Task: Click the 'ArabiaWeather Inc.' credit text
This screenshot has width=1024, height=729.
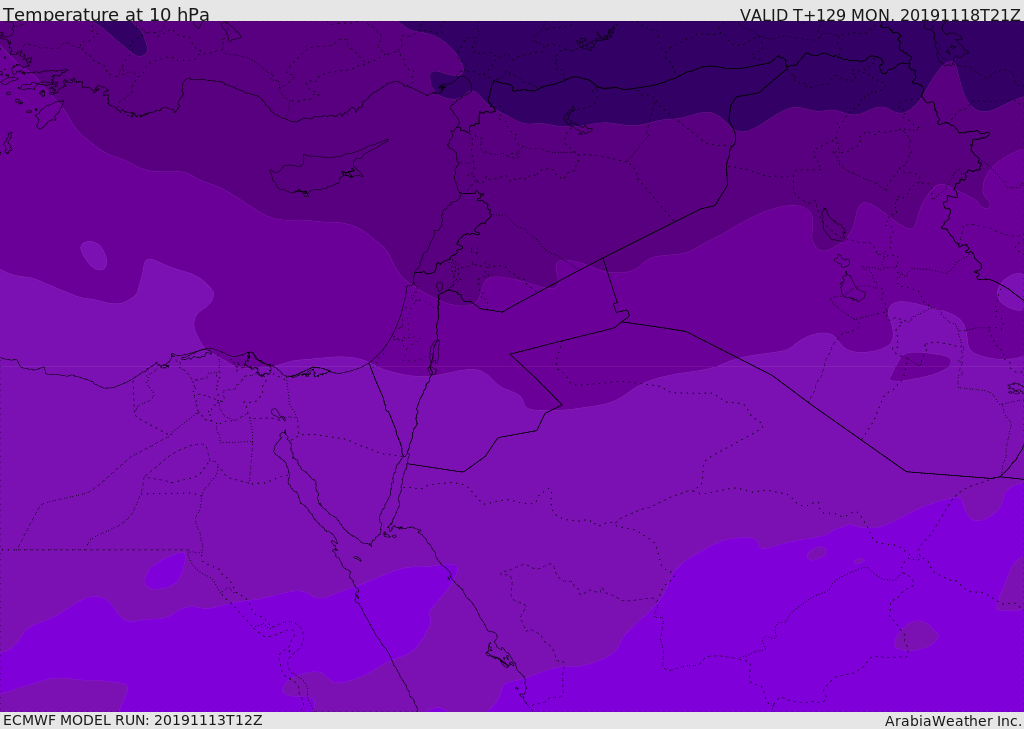Action: click(953, 721)
